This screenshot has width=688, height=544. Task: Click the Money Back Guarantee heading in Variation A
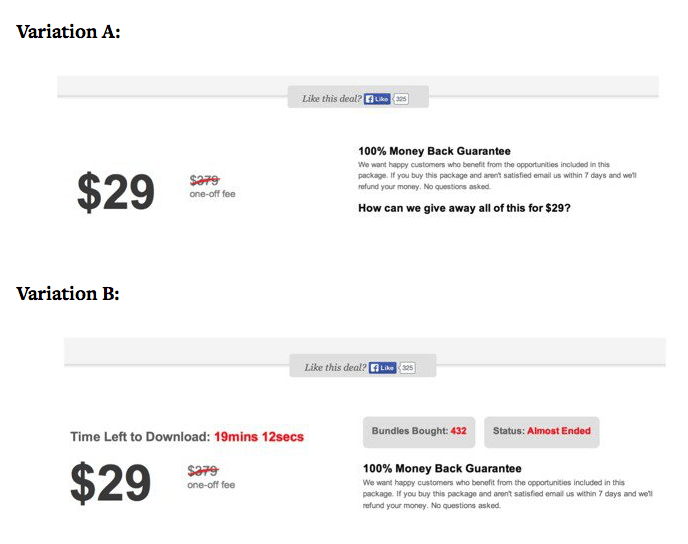[x=434, y=151]
